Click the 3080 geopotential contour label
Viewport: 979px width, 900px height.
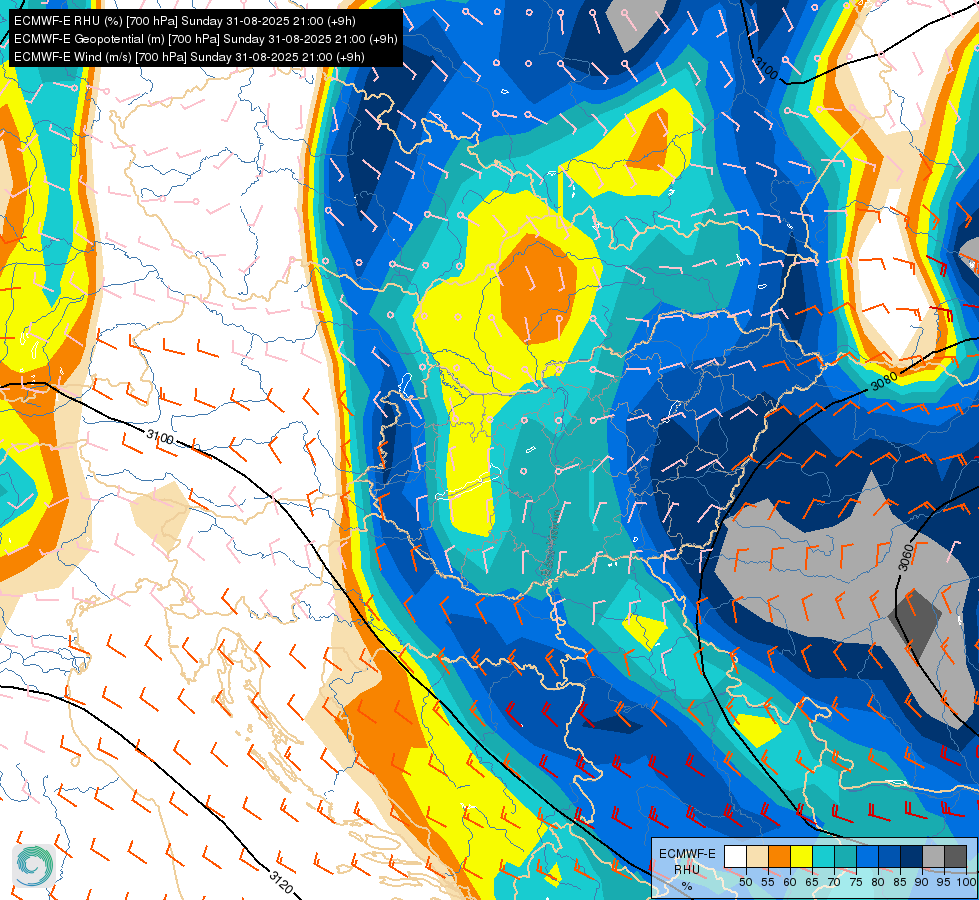[x=884, y=380]
